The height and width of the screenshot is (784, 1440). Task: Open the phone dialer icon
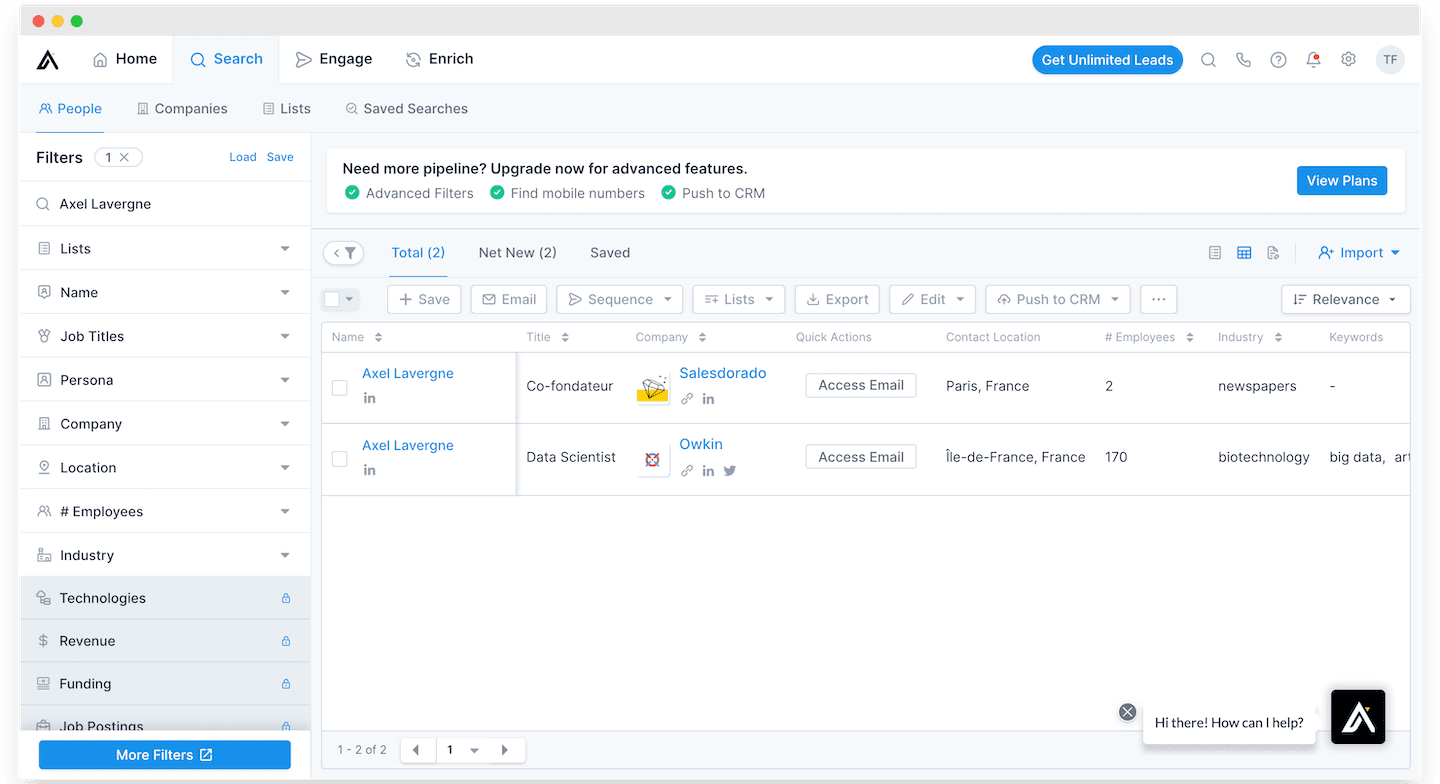[1243, 60]
